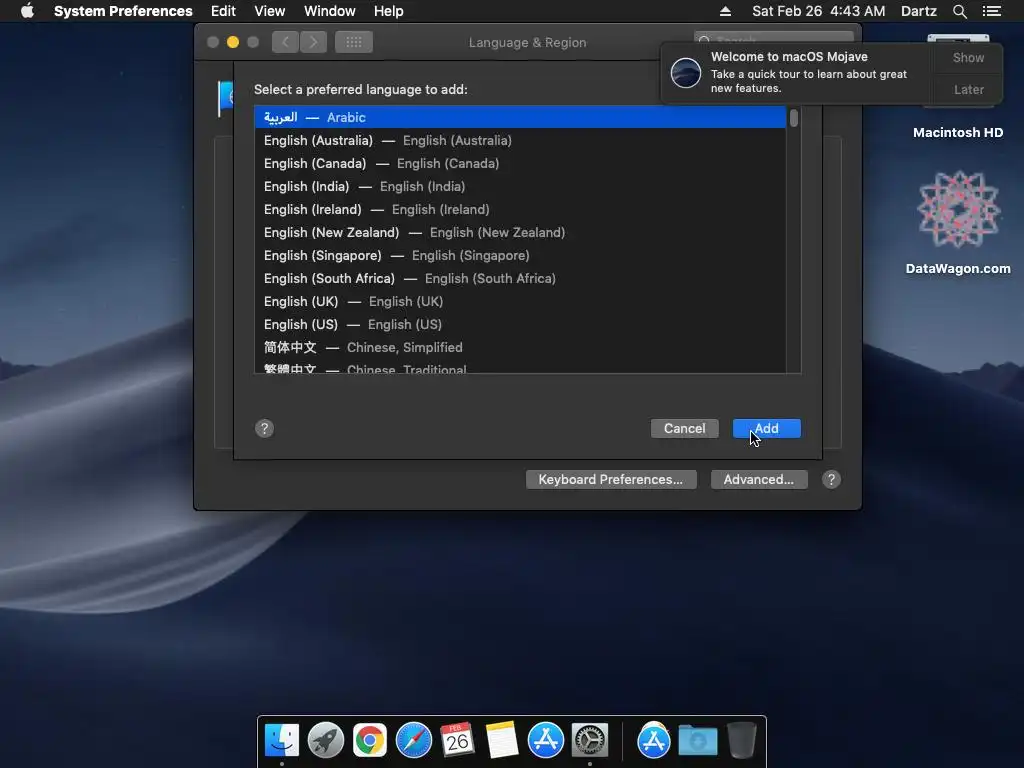The width and height of the screenshot is (1024, 768).
Task: Click the Add button
Action: [767, 428]
